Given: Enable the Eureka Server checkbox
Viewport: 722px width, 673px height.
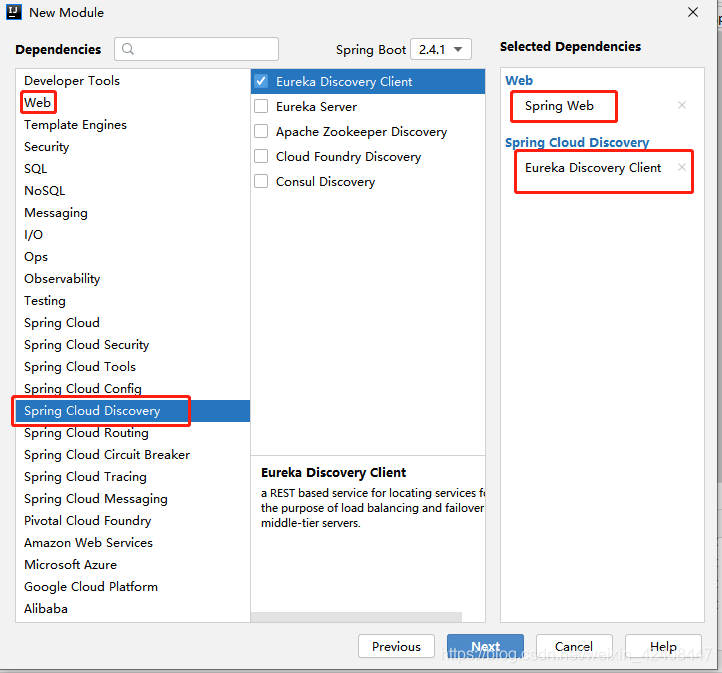Looking at the screenshot, I should tap(261, 106).
